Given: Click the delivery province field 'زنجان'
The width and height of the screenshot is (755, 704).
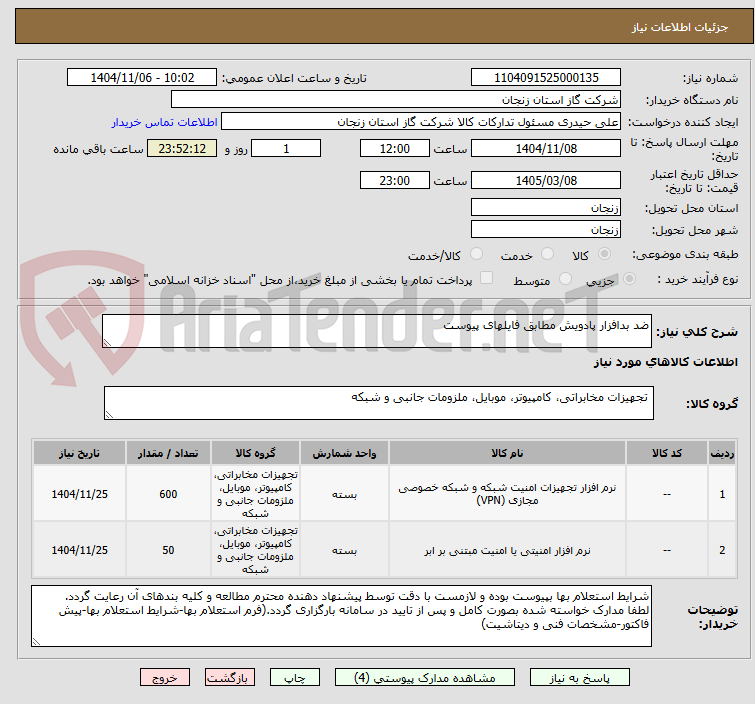Looking at the screenshot, I should pos(546,208).
